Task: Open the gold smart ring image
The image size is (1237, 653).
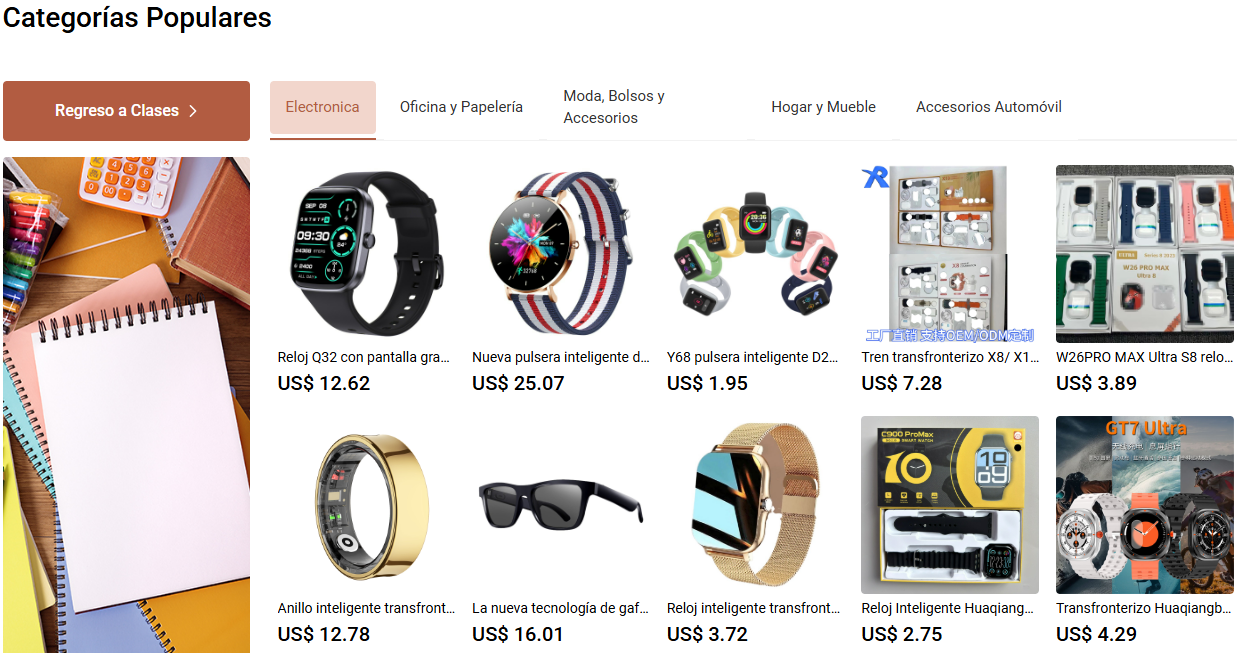Action: (x=366, y=505)
